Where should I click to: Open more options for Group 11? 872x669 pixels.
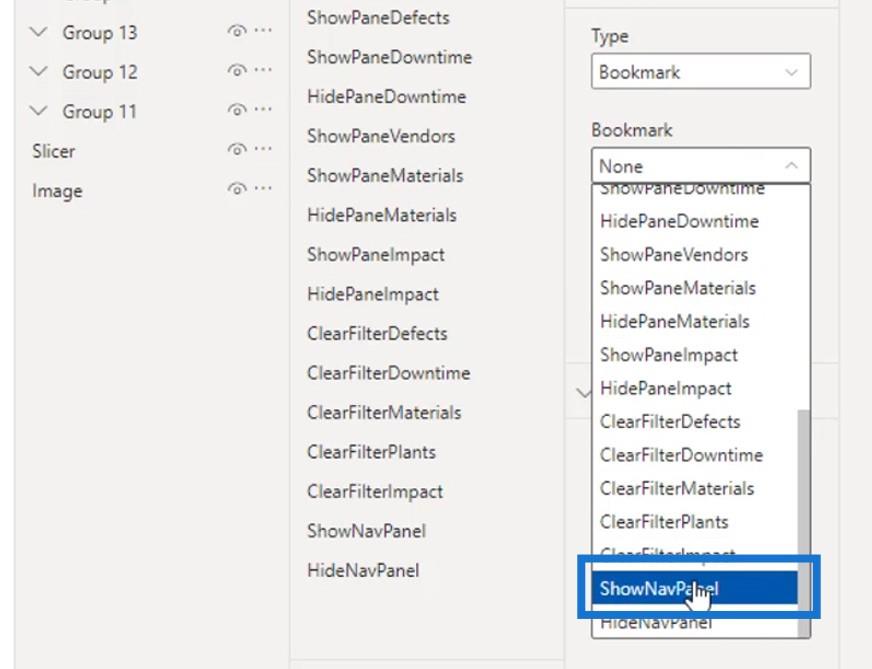tap(263, 110)
